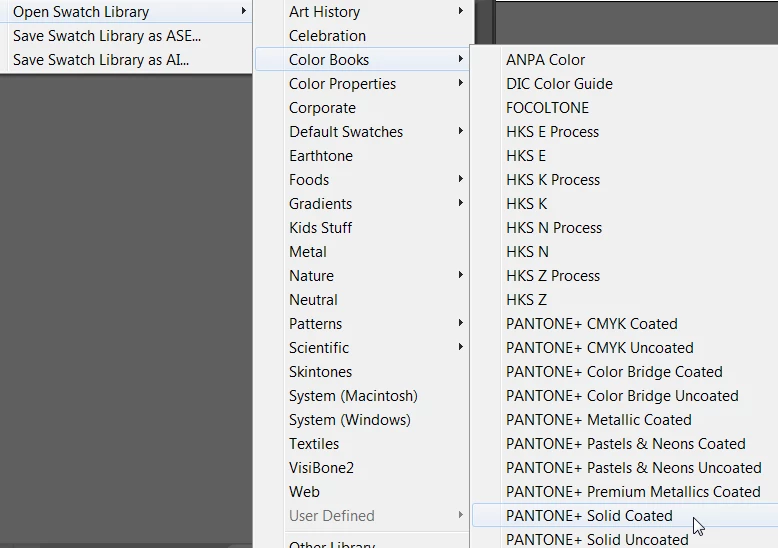The image size is (778, 548).
Task: Choose HKS K Process color book
Action: tap(625, 180)
